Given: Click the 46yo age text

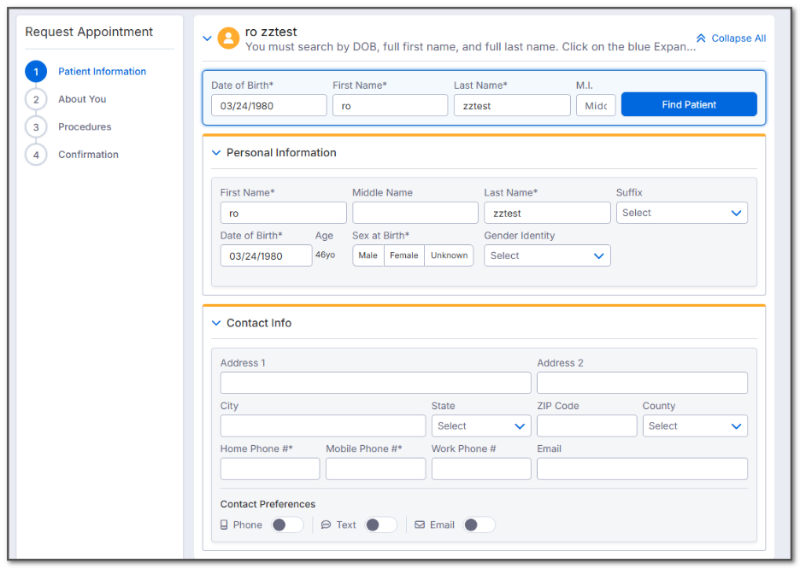Looking at the screenshot, I should click(x=325, y=255).
